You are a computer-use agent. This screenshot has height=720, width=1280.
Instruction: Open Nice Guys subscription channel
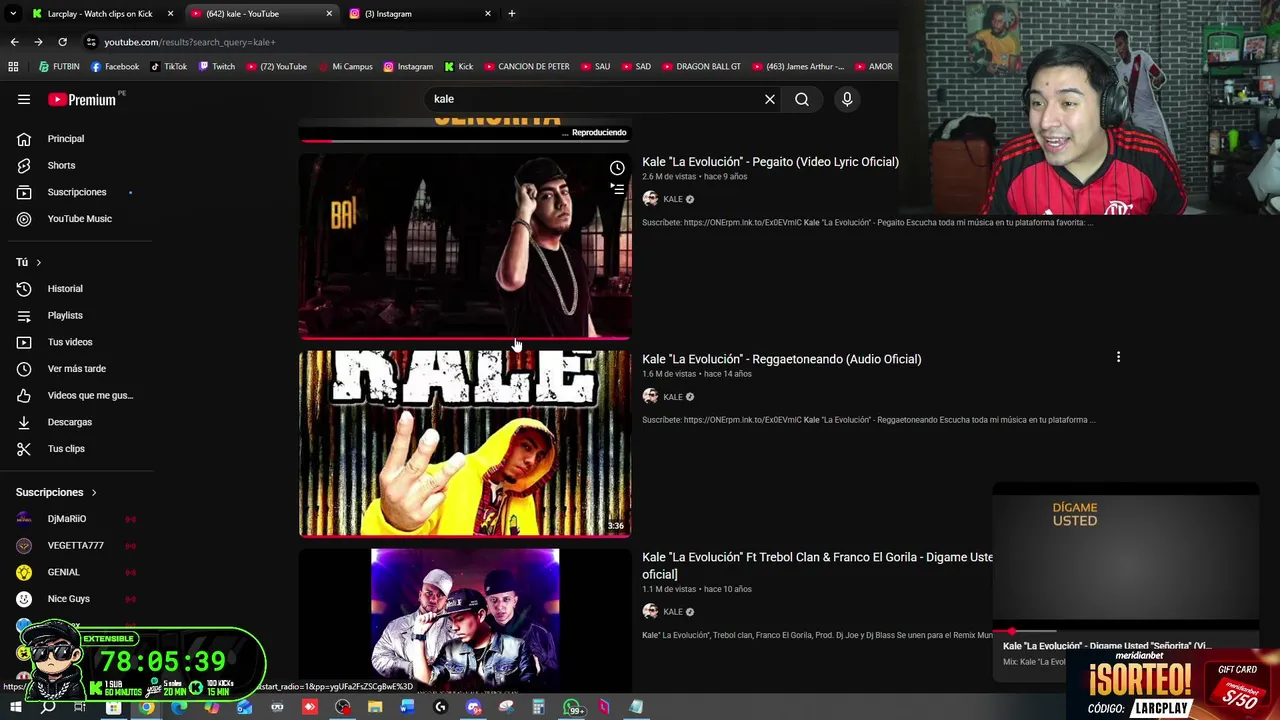click(x=76, y=599)
